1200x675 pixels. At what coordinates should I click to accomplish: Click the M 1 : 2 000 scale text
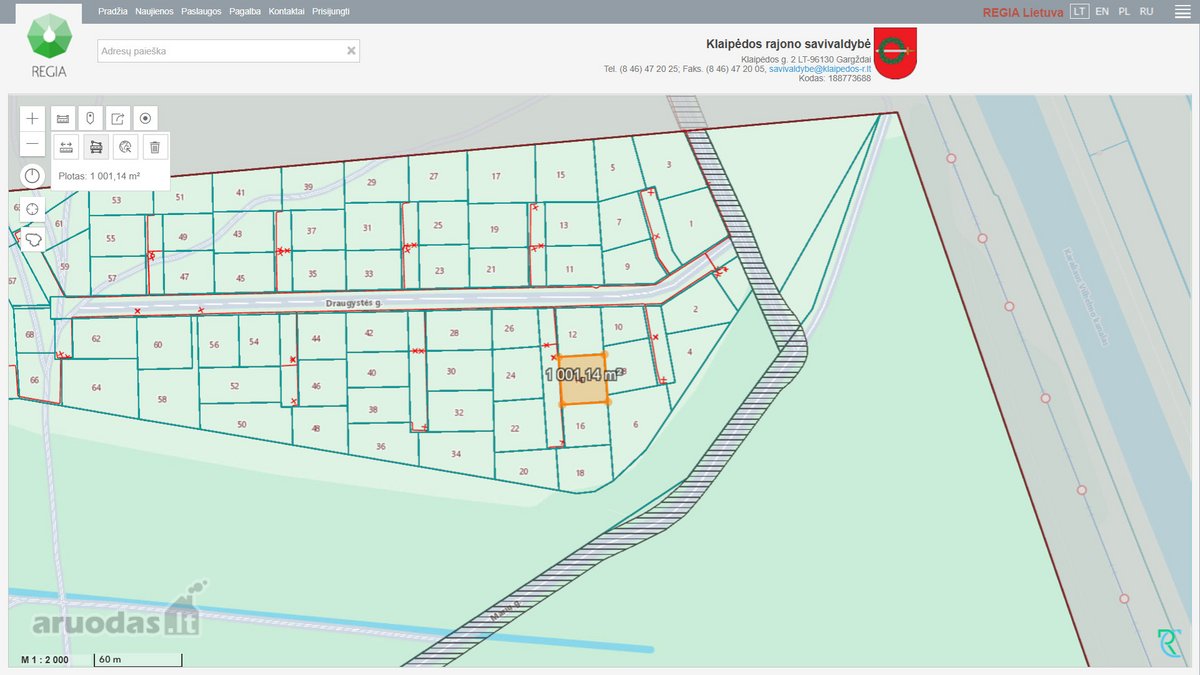[45, 660]
